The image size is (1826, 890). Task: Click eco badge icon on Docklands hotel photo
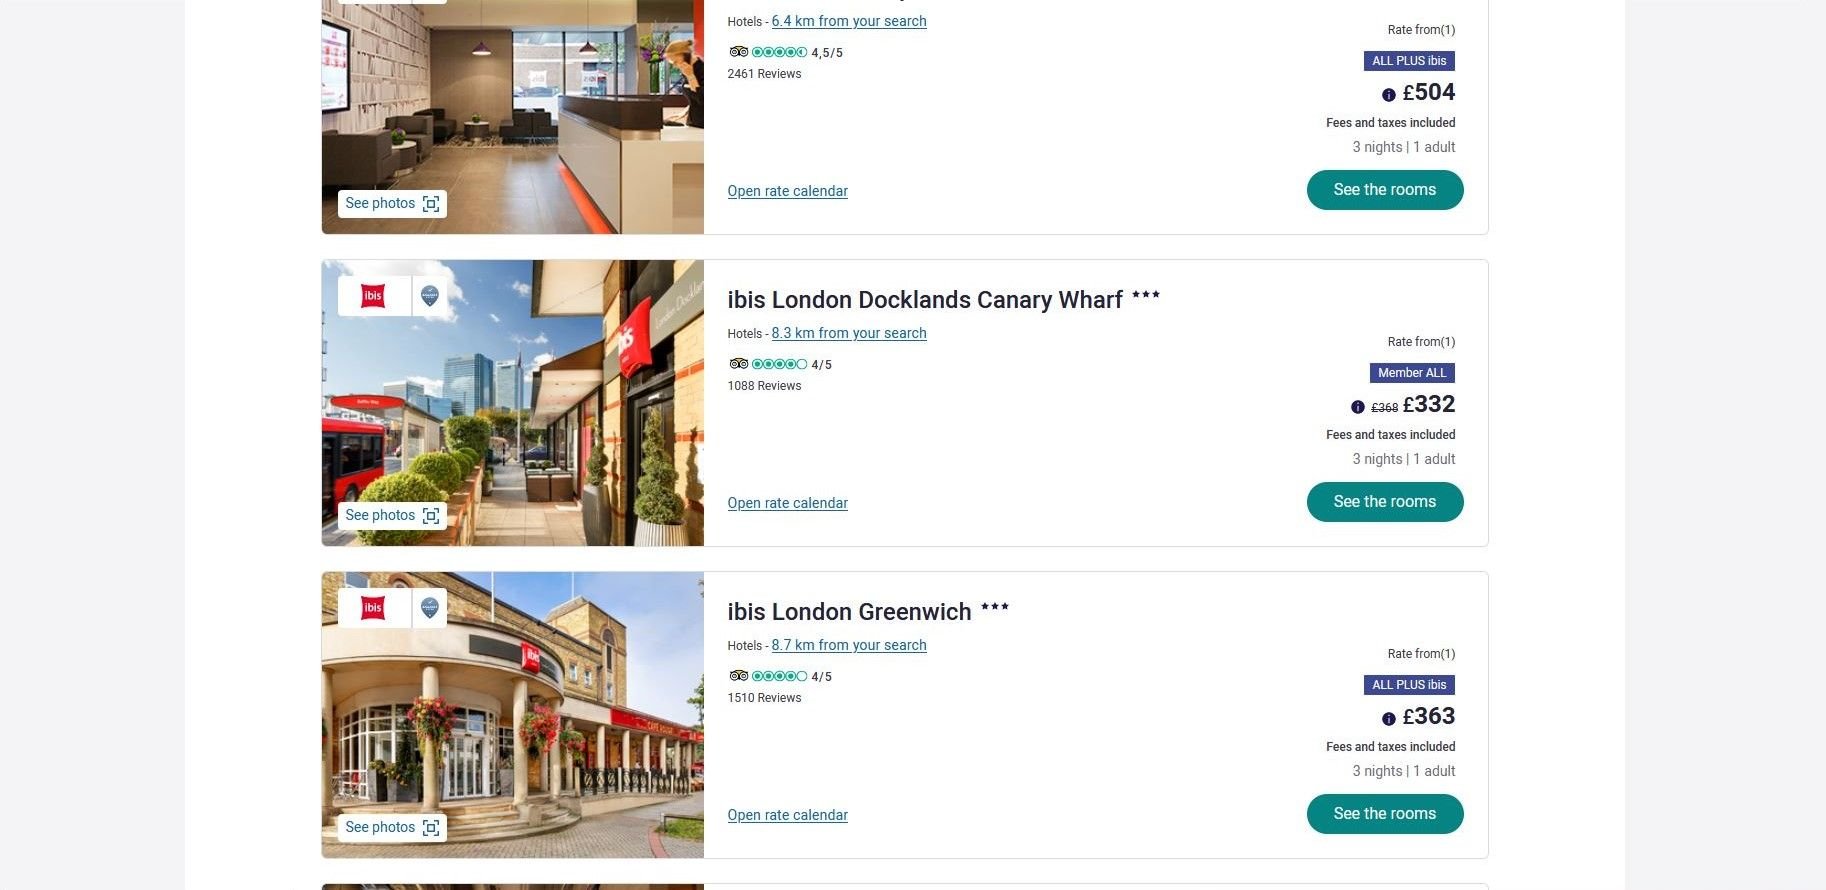(430, 296)
